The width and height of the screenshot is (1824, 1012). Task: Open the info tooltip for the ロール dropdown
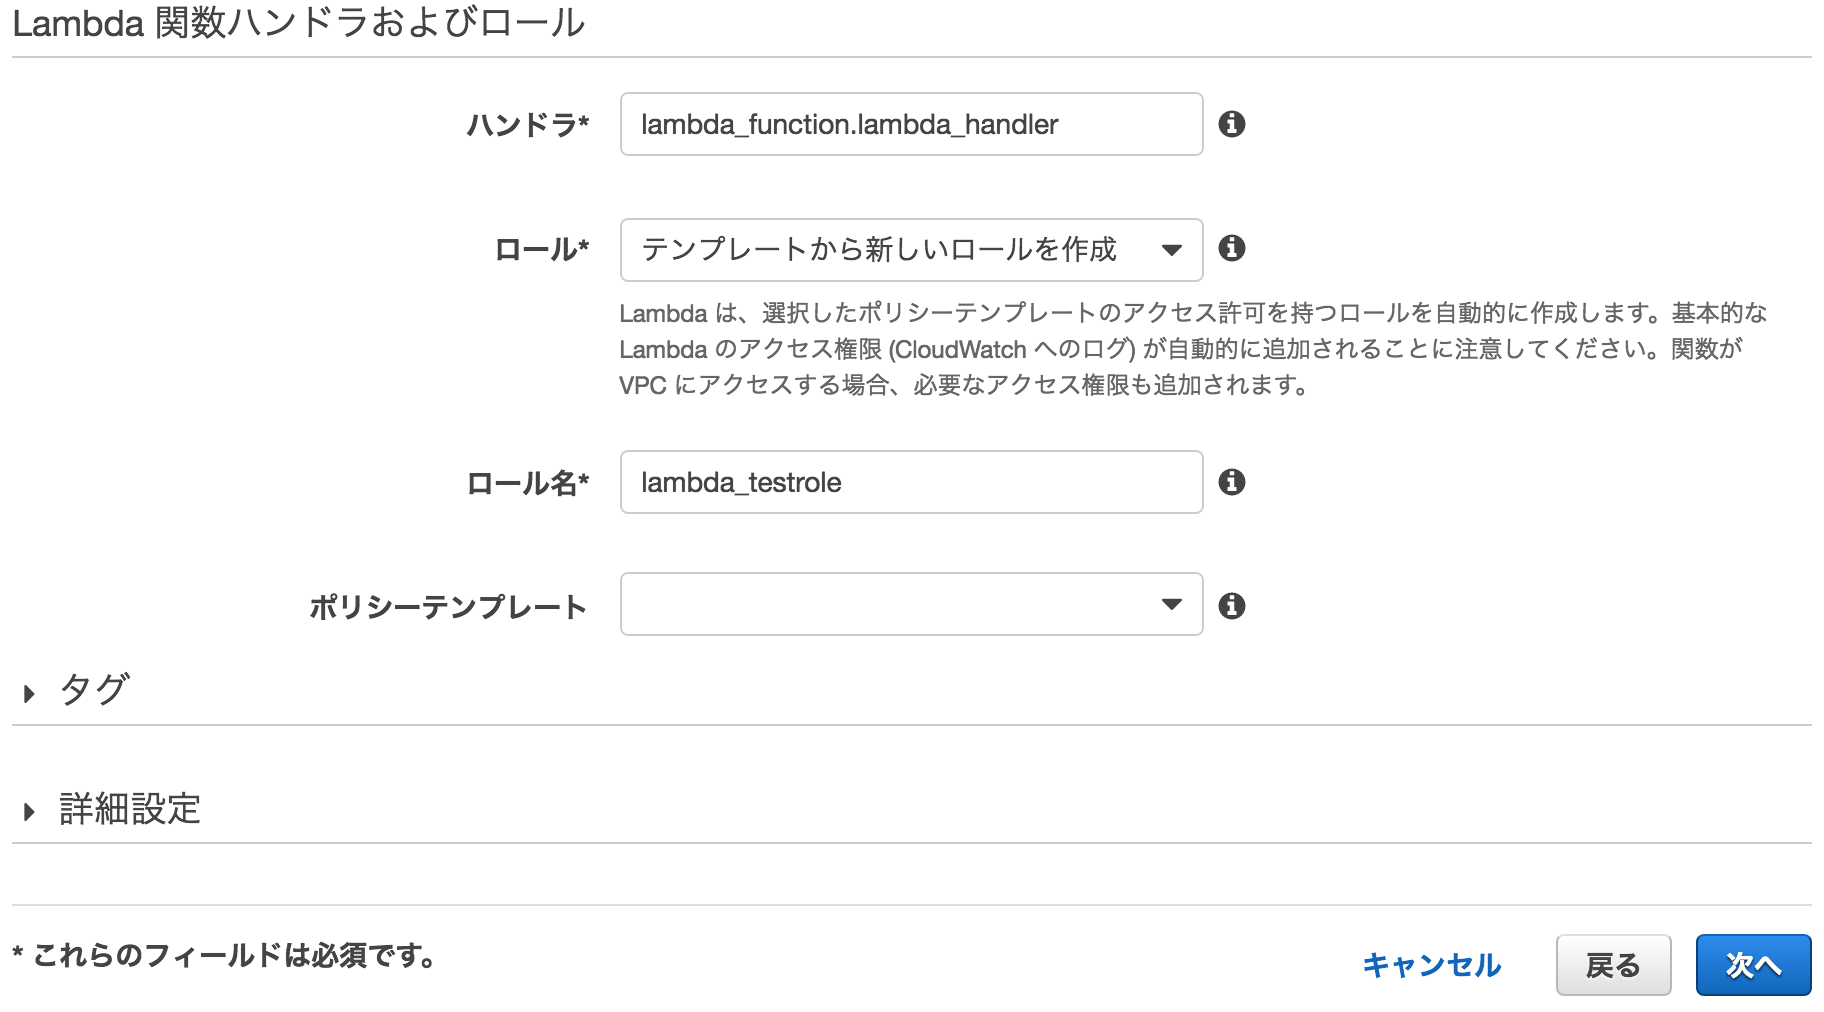pyautogui.click(x=1234, y=249)
